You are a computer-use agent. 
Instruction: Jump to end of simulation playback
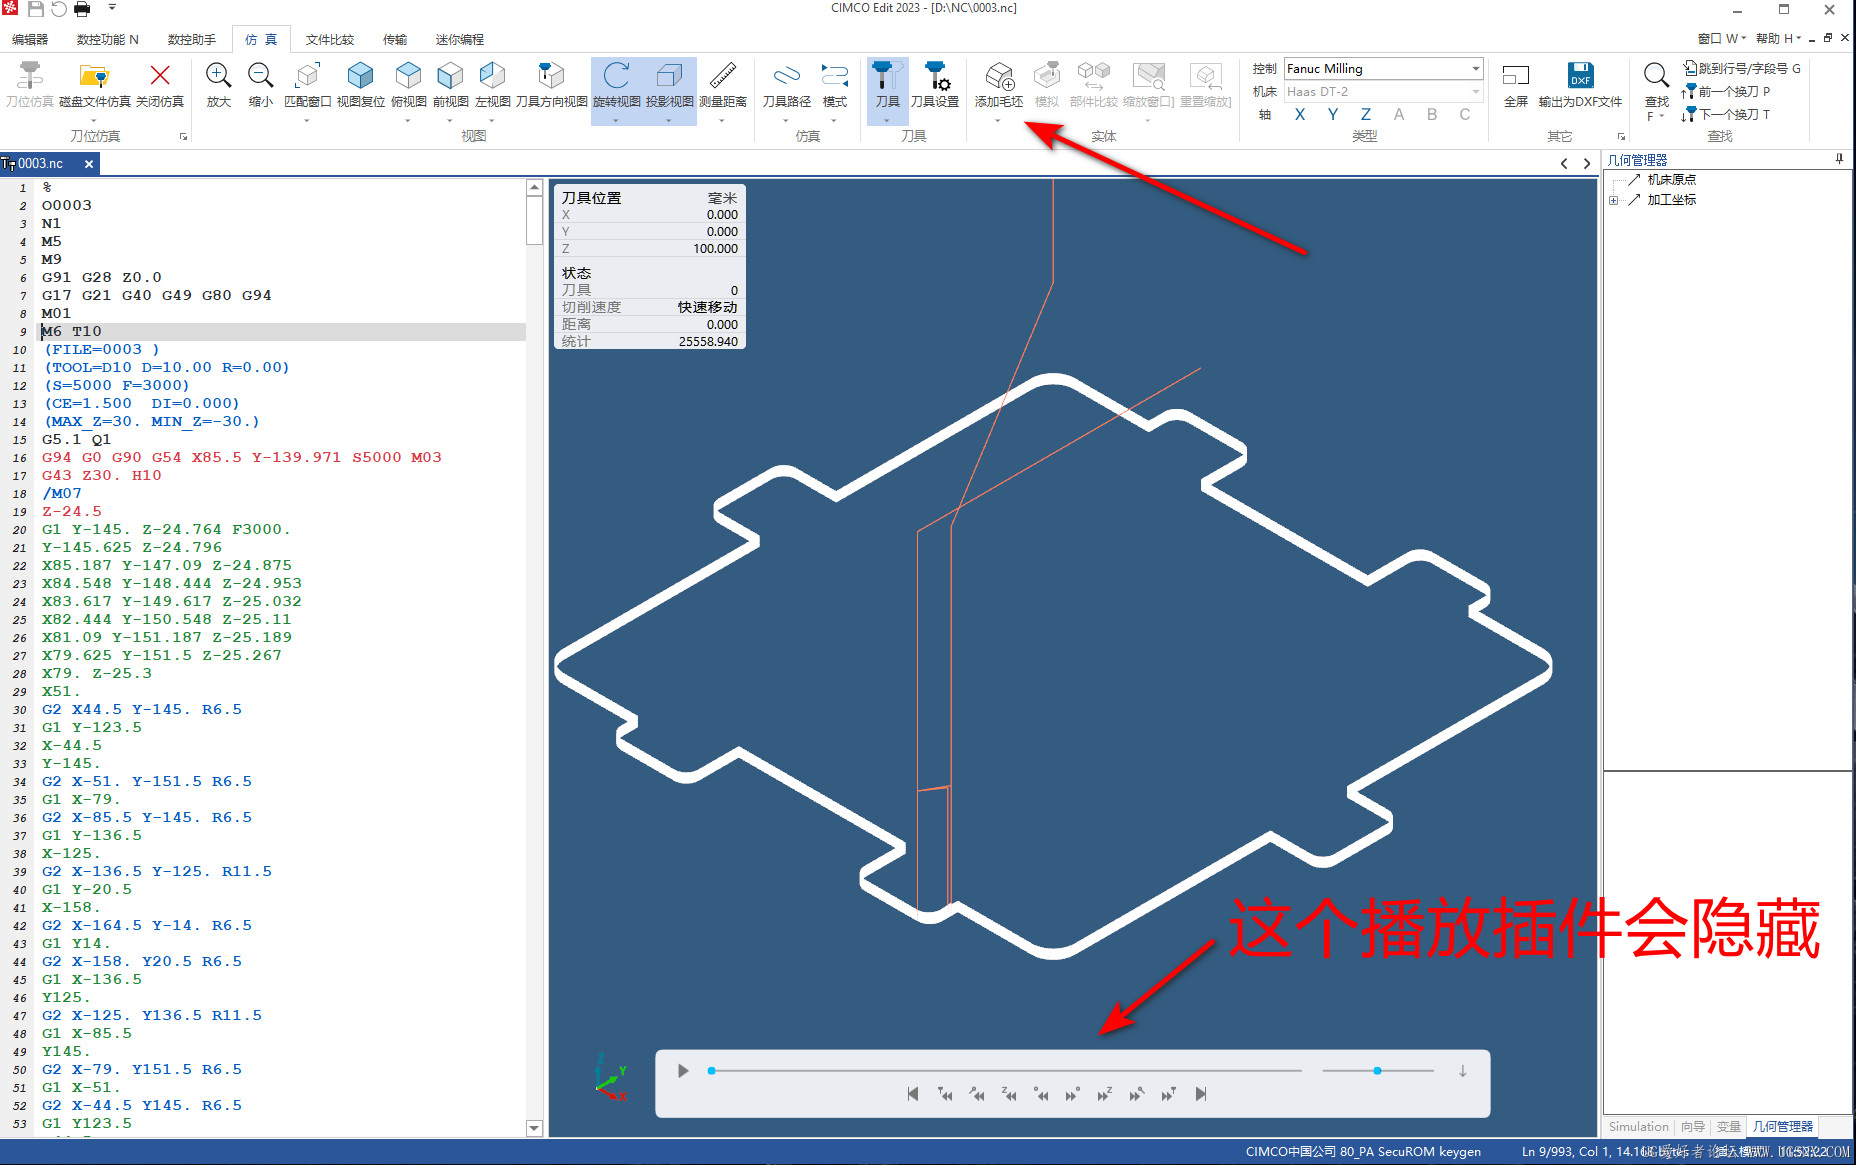pyautogui.click(x=1201, y=1094)
